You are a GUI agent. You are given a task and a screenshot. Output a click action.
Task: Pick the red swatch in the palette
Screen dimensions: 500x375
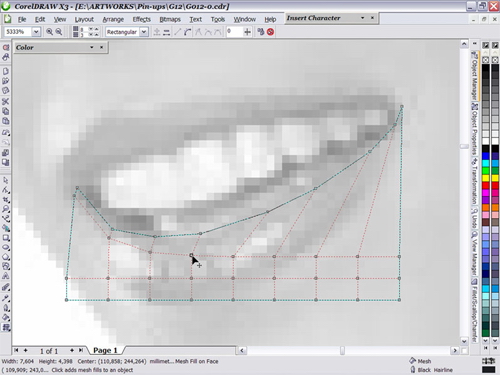point(486,185)
